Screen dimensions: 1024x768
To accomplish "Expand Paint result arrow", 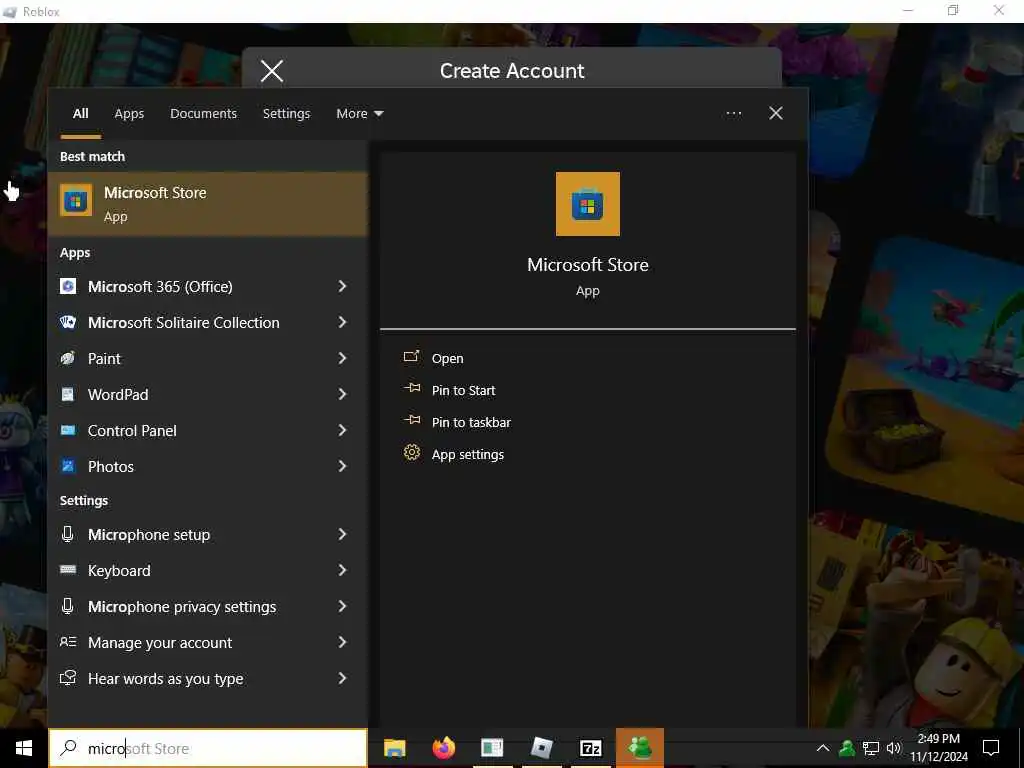I will pos(342,358).
